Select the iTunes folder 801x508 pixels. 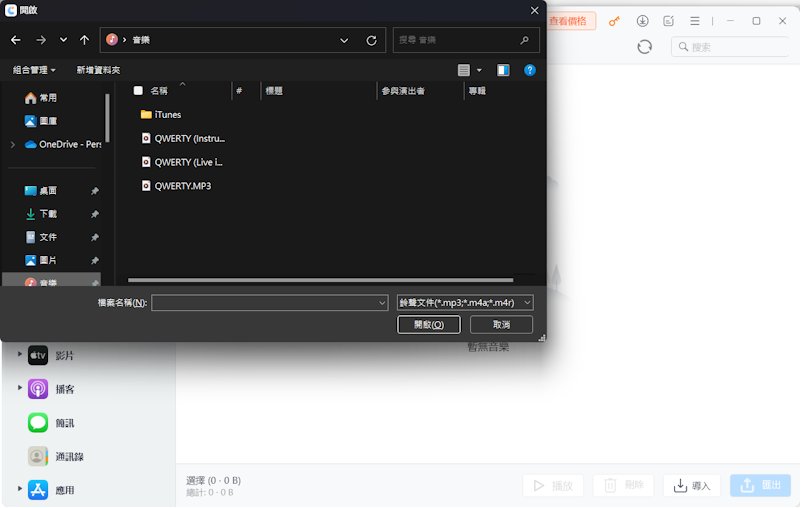161,114
